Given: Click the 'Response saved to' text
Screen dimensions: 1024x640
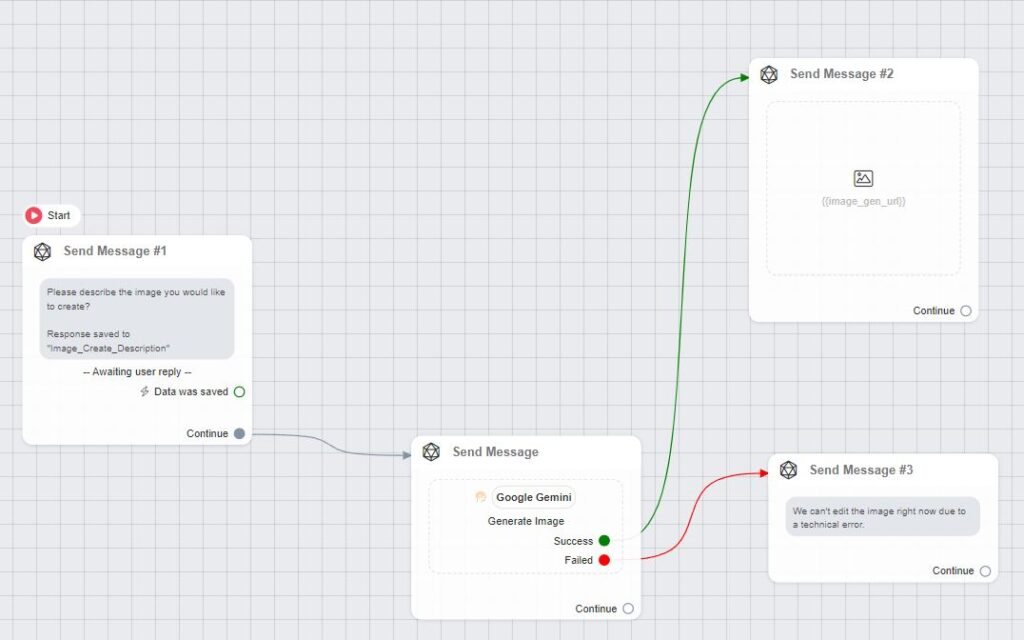Looking at the screenshot, I should (x=88, y=334).
